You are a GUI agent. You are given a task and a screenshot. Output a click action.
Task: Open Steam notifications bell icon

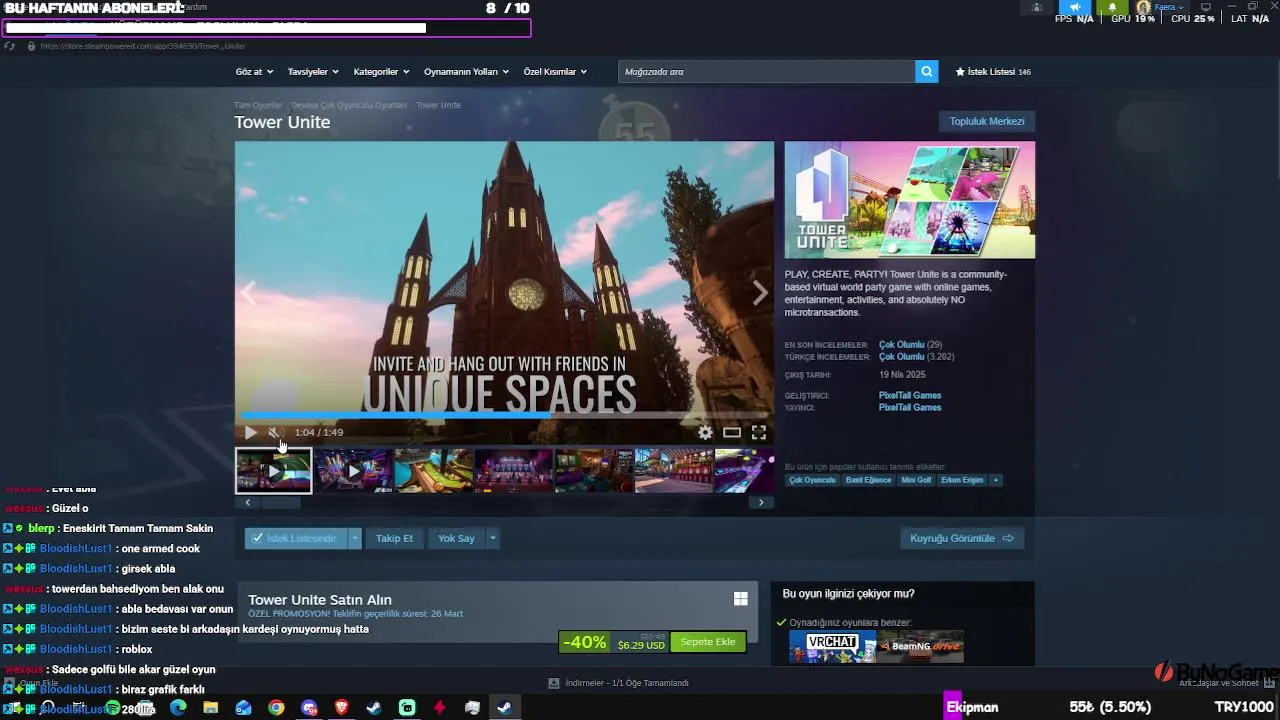(1112, 7)
